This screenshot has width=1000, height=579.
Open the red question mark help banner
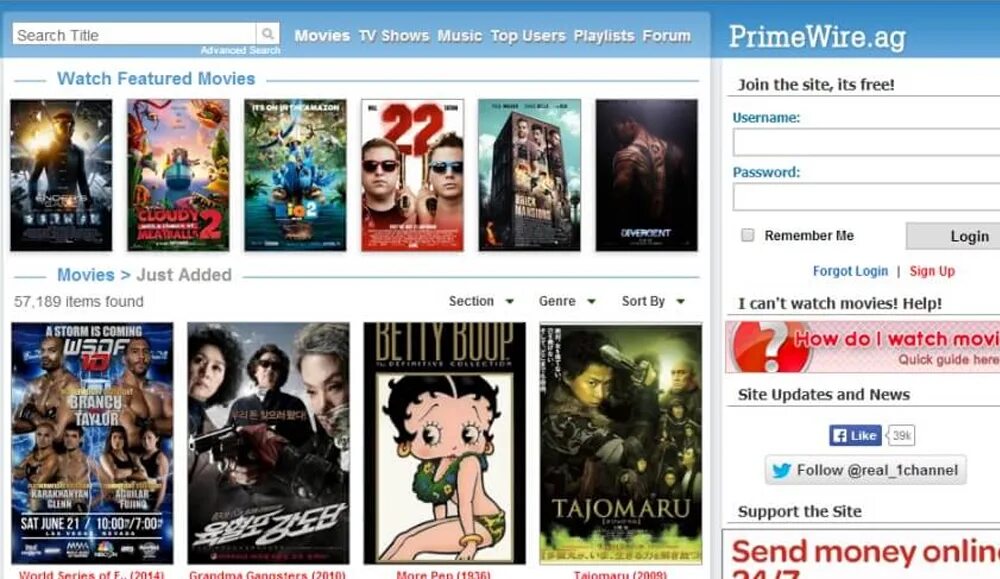[x=862, y=347]
